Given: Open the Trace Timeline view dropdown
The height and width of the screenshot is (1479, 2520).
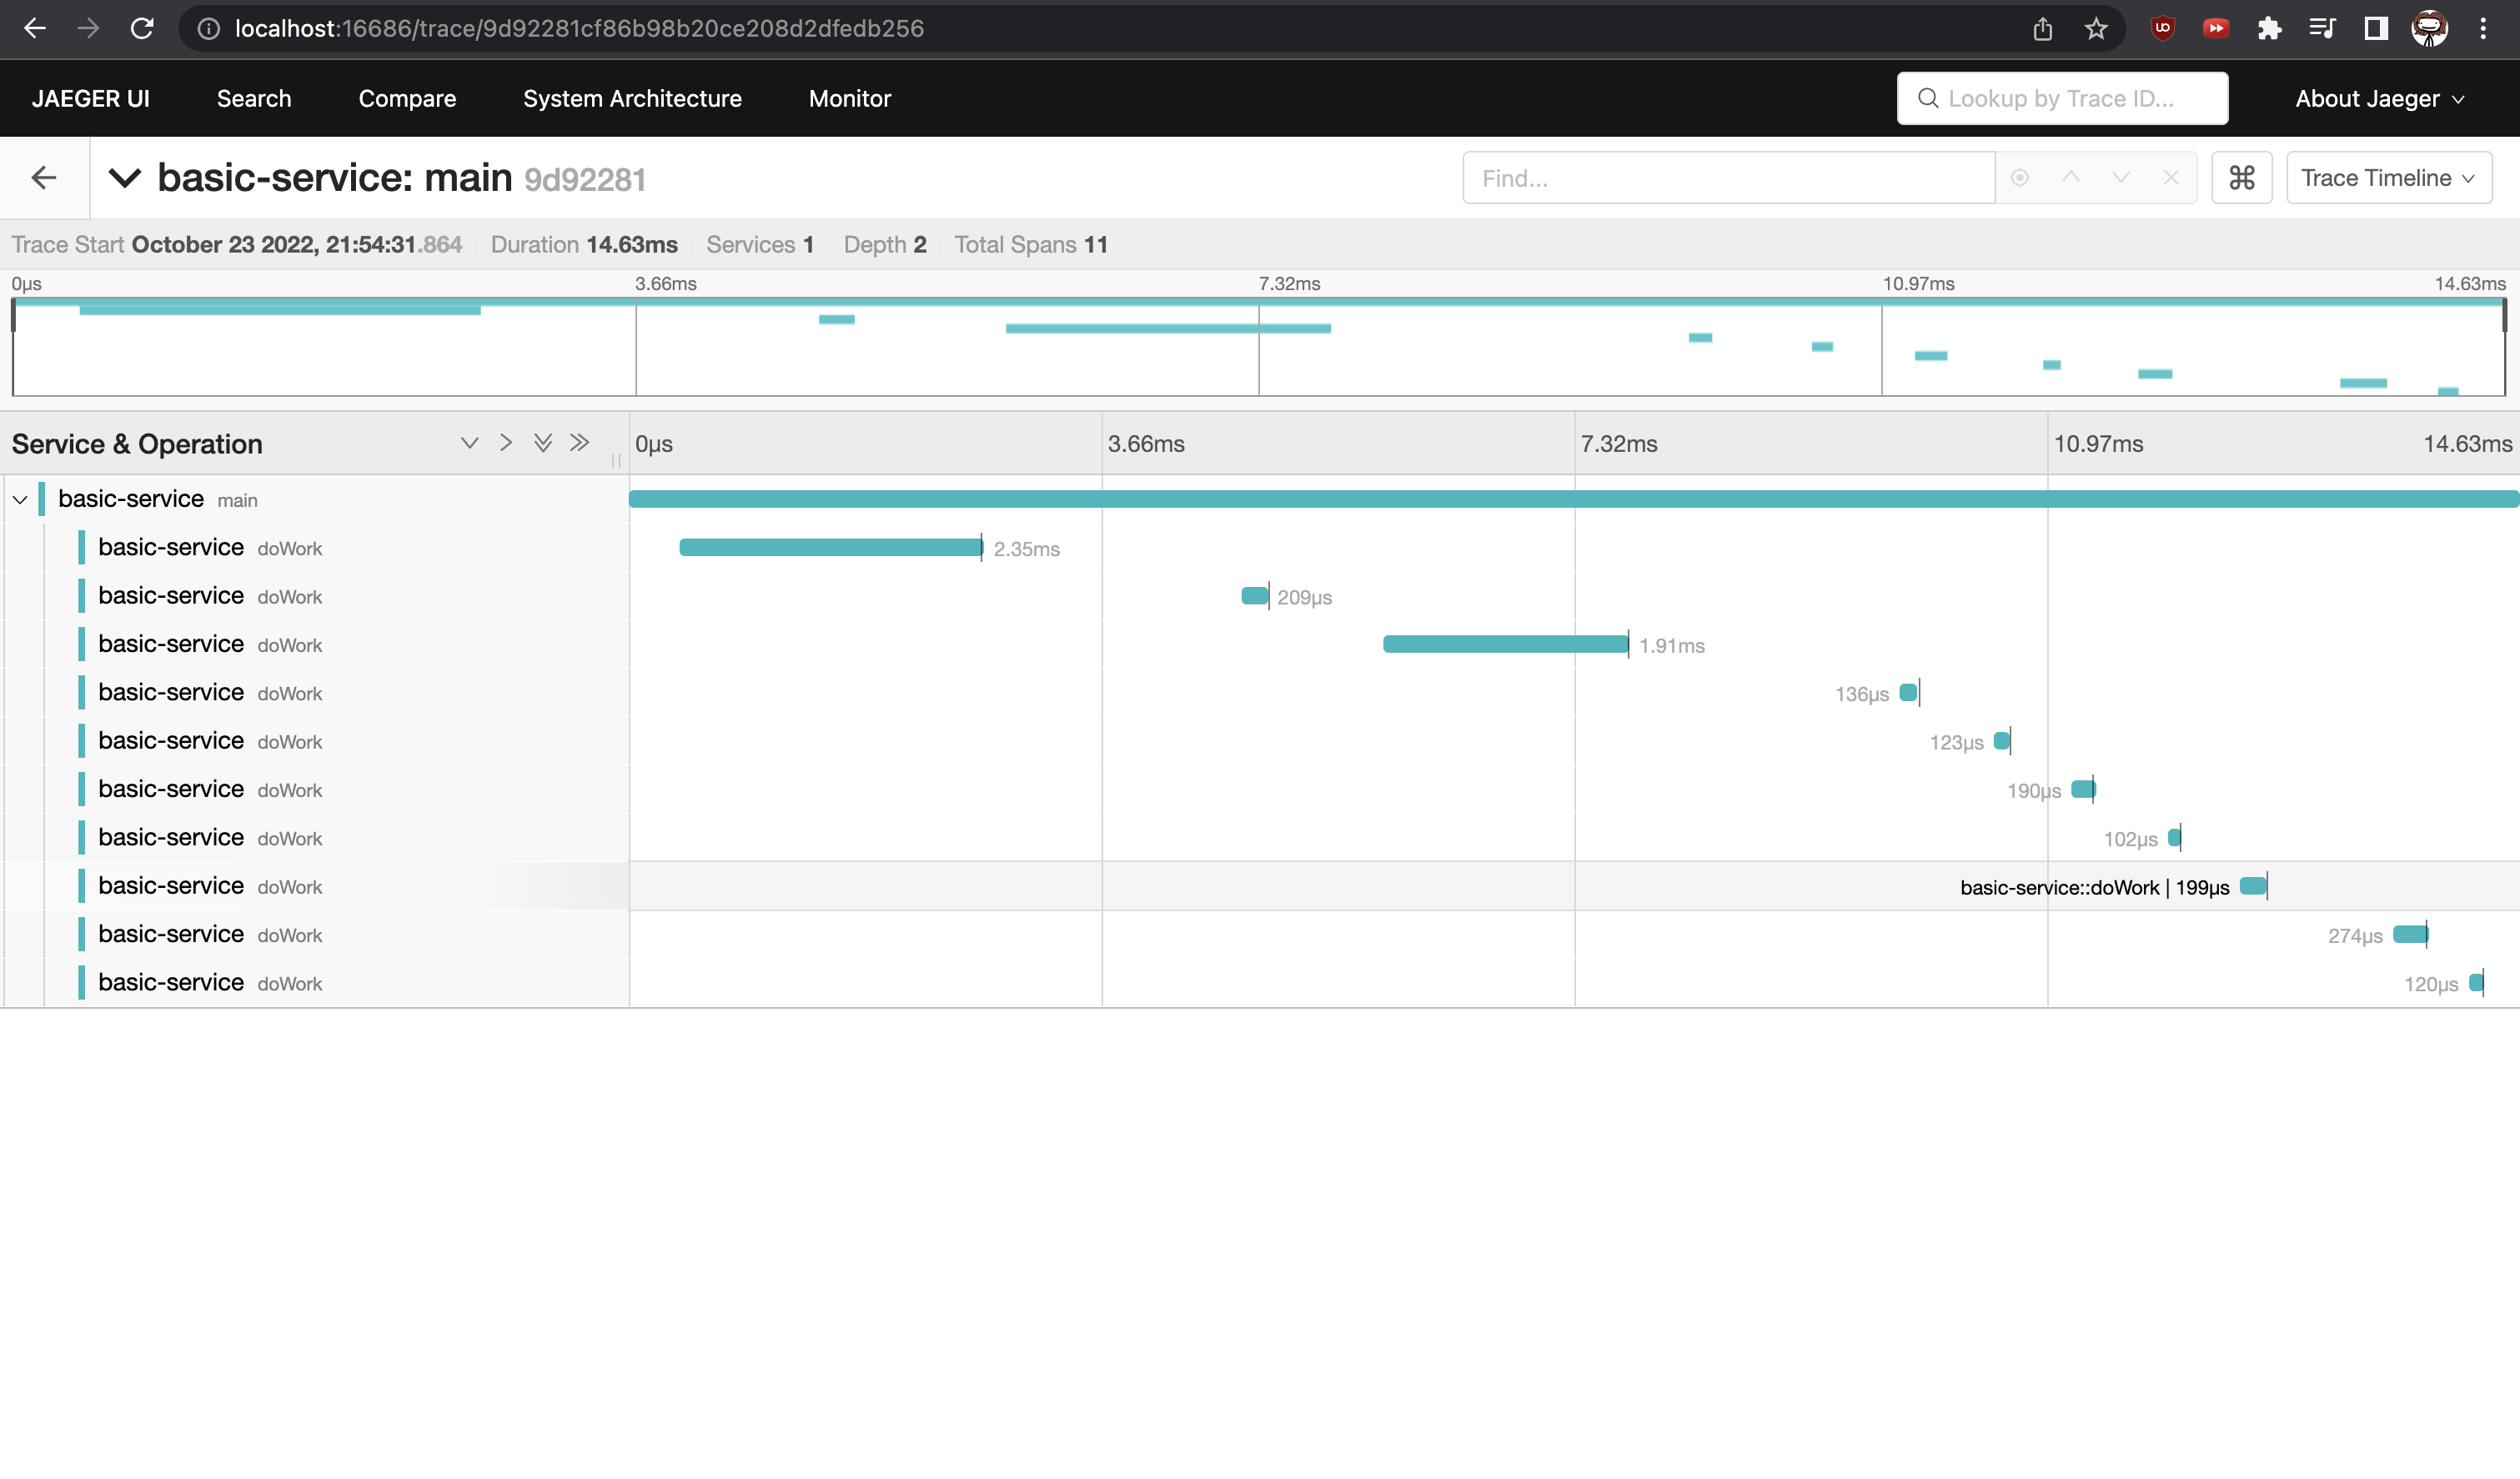Looking at the screenshot, I should [x=2387, y=178].
